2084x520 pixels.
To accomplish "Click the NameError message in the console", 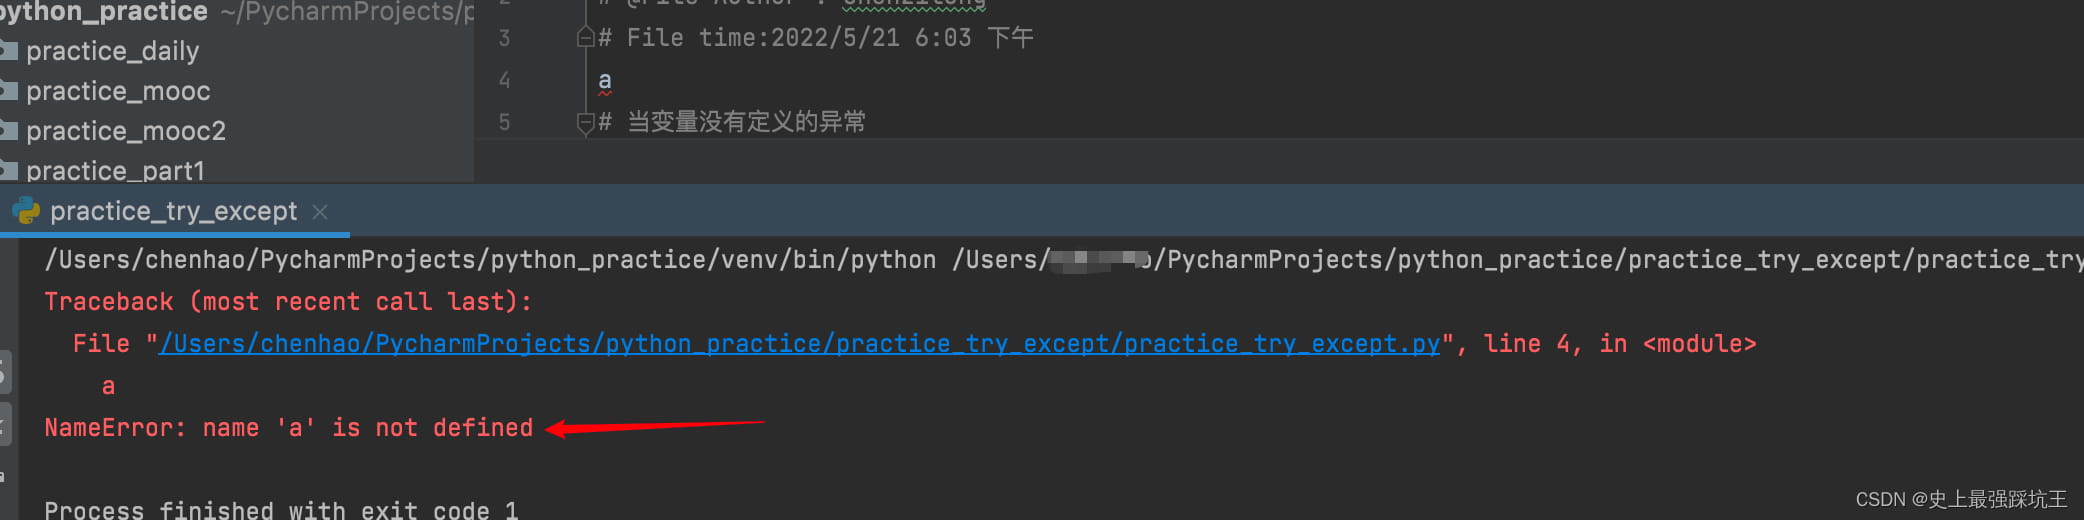I will 288,428.
